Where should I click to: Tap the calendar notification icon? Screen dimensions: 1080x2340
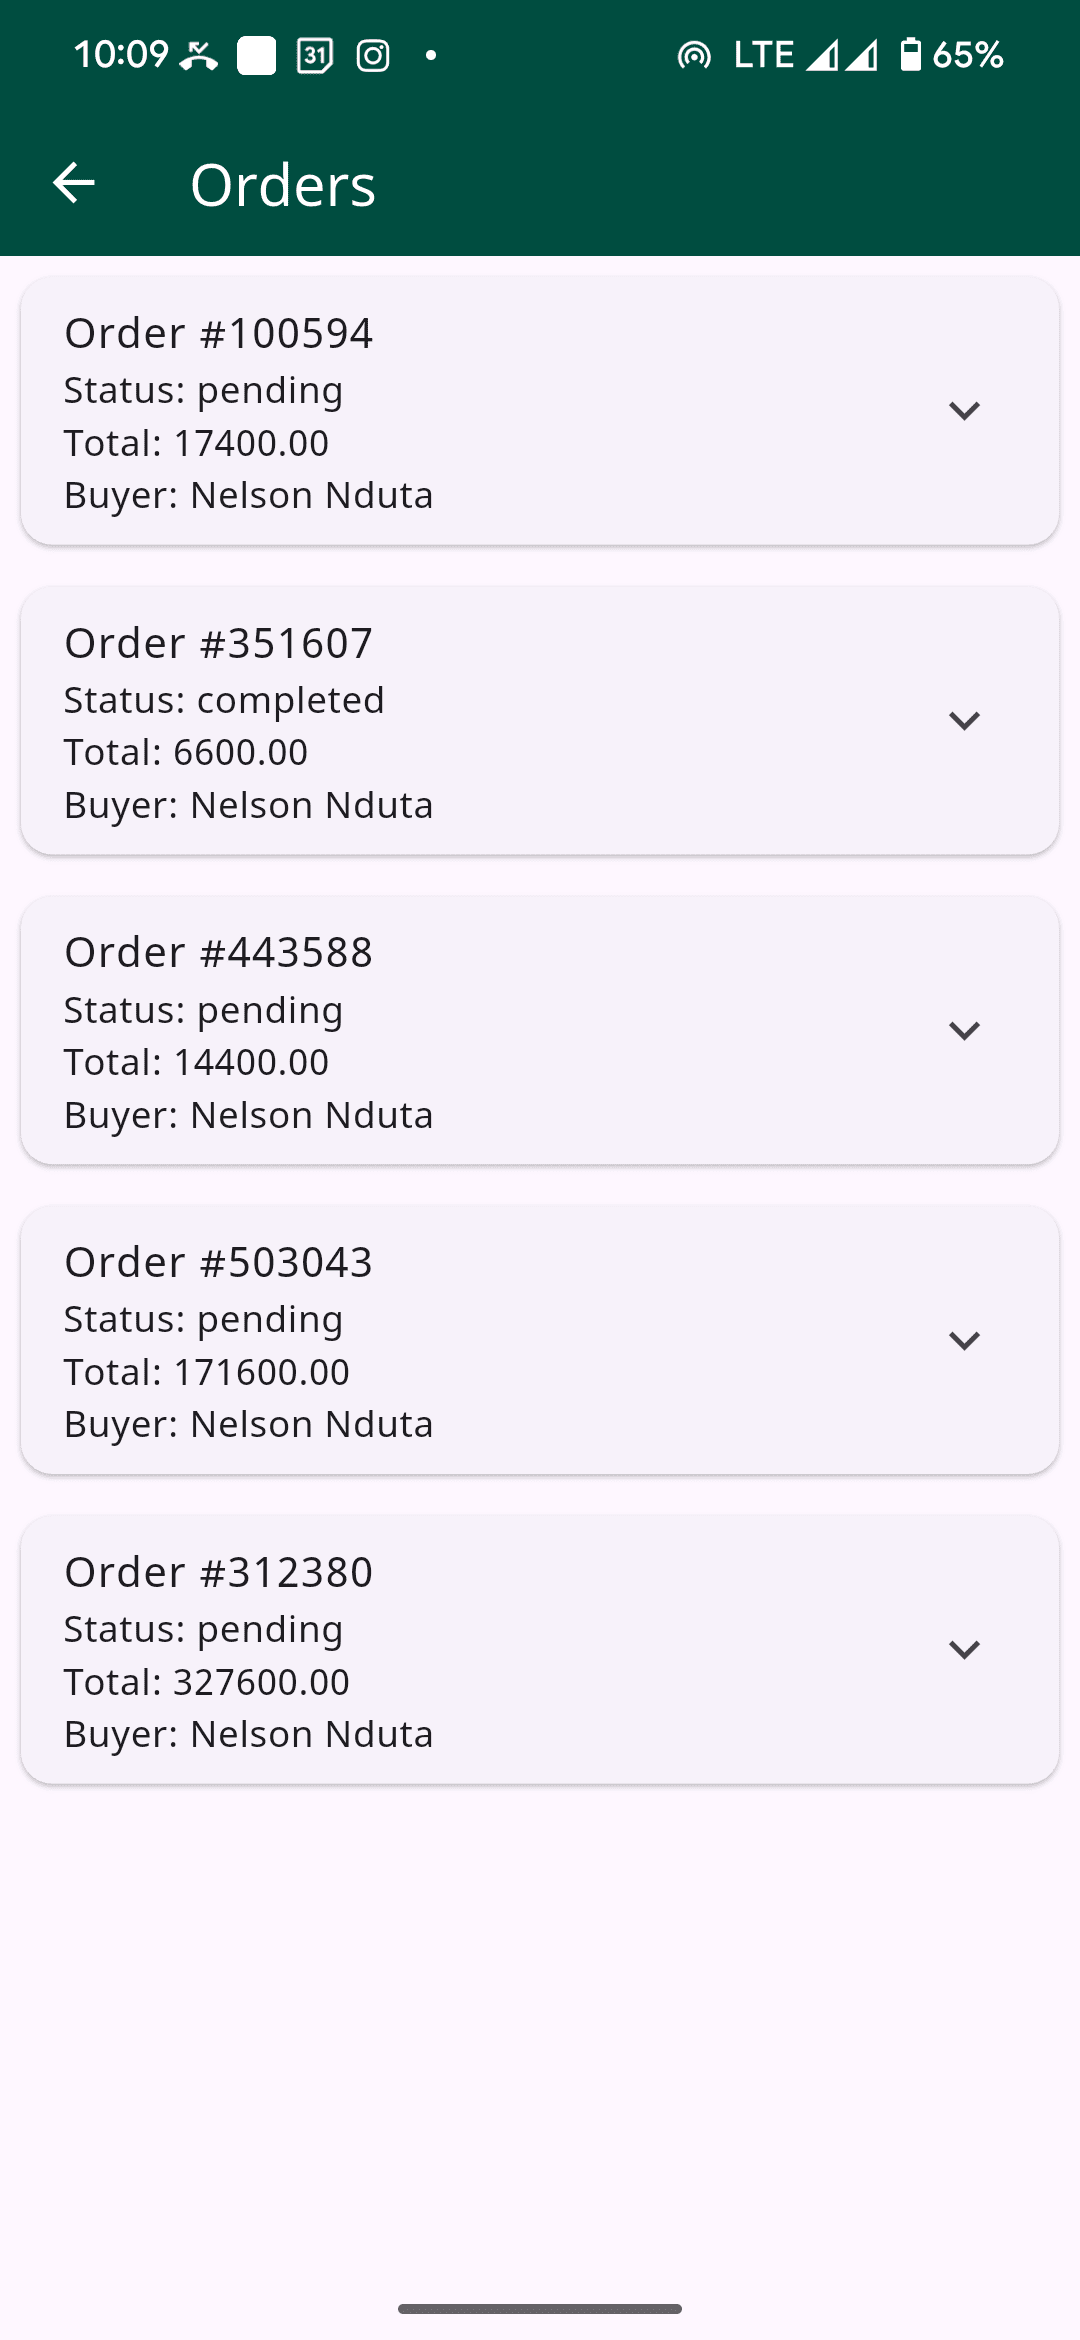315,55
